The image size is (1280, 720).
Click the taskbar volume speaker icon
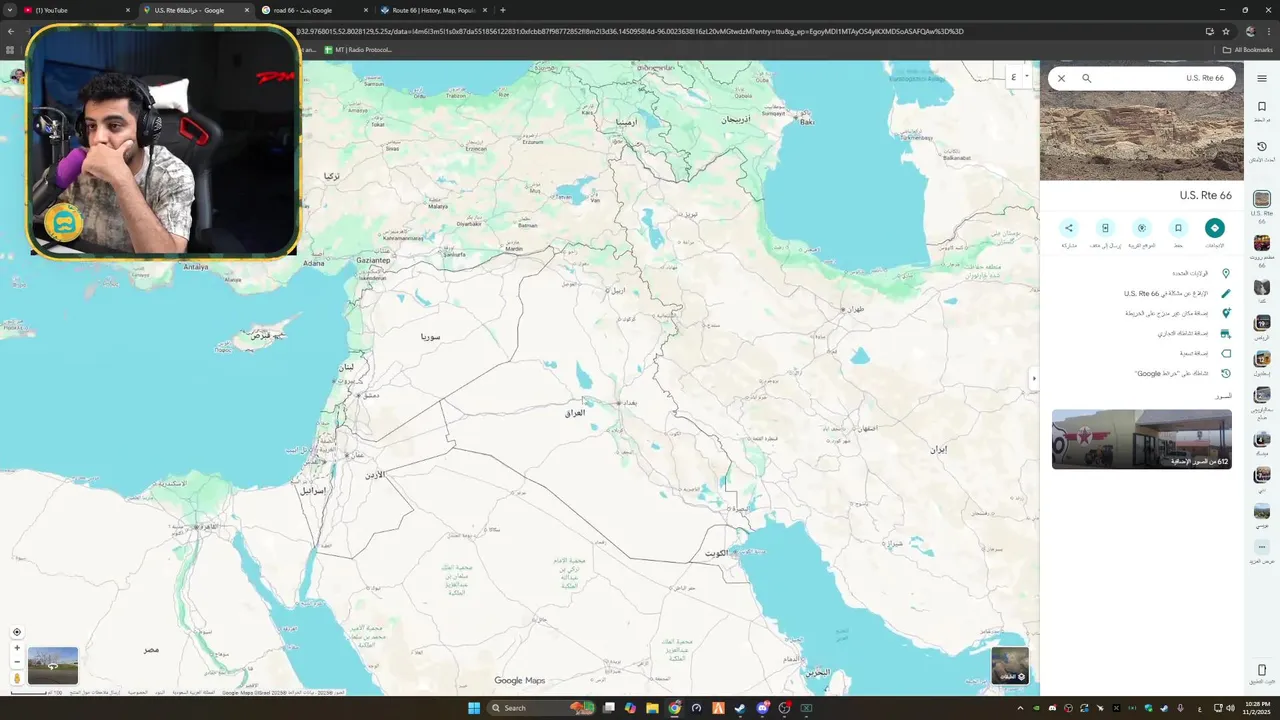[1230, 708]
